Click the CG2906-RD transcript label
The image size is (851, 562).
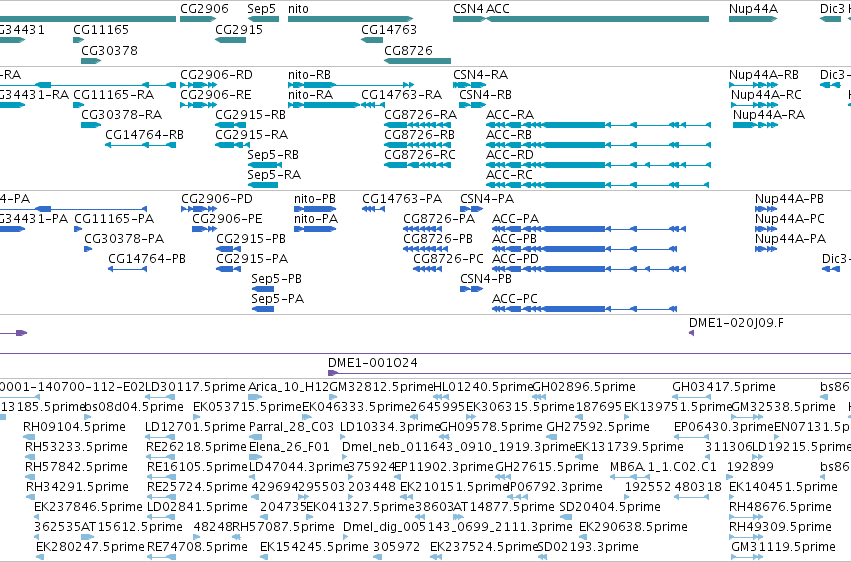pos(217,74)
